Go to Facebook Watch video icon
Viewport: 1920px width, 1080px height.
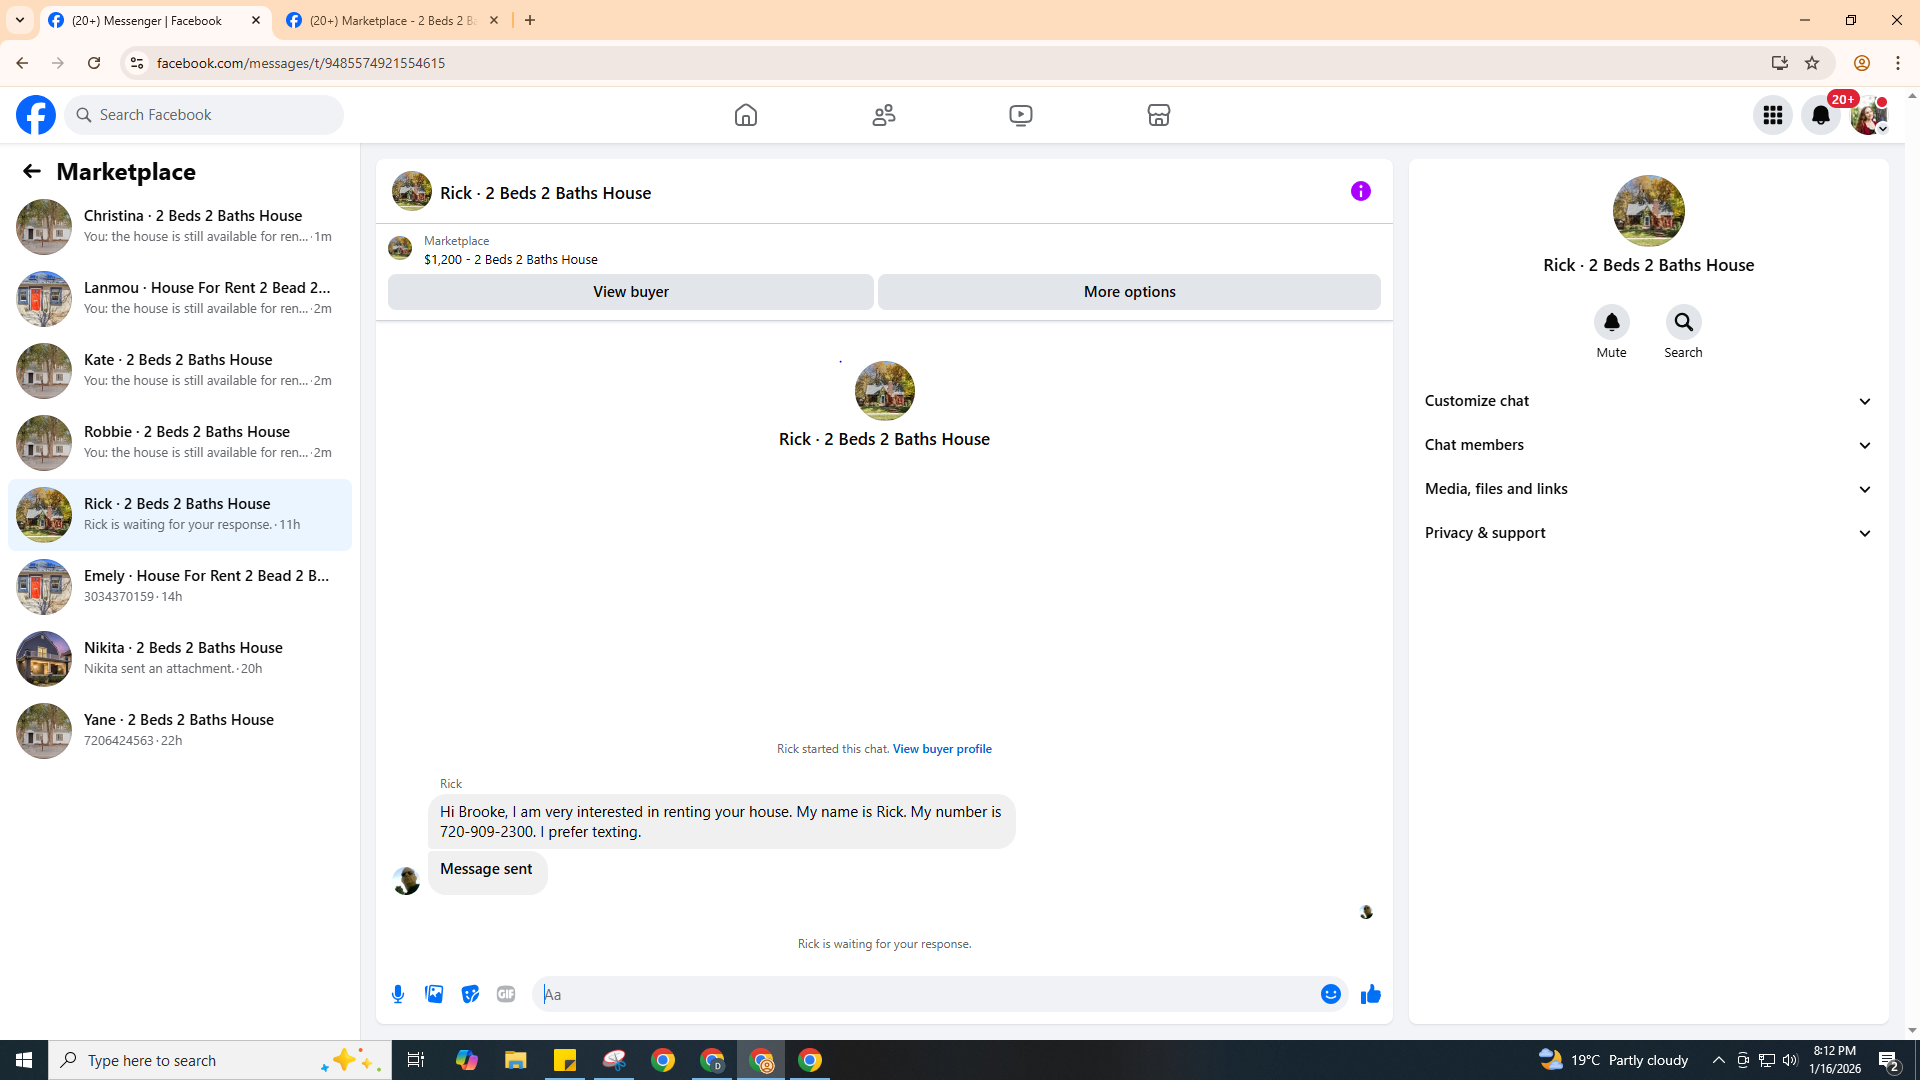pyautogui.click(x=1020, y=115)
